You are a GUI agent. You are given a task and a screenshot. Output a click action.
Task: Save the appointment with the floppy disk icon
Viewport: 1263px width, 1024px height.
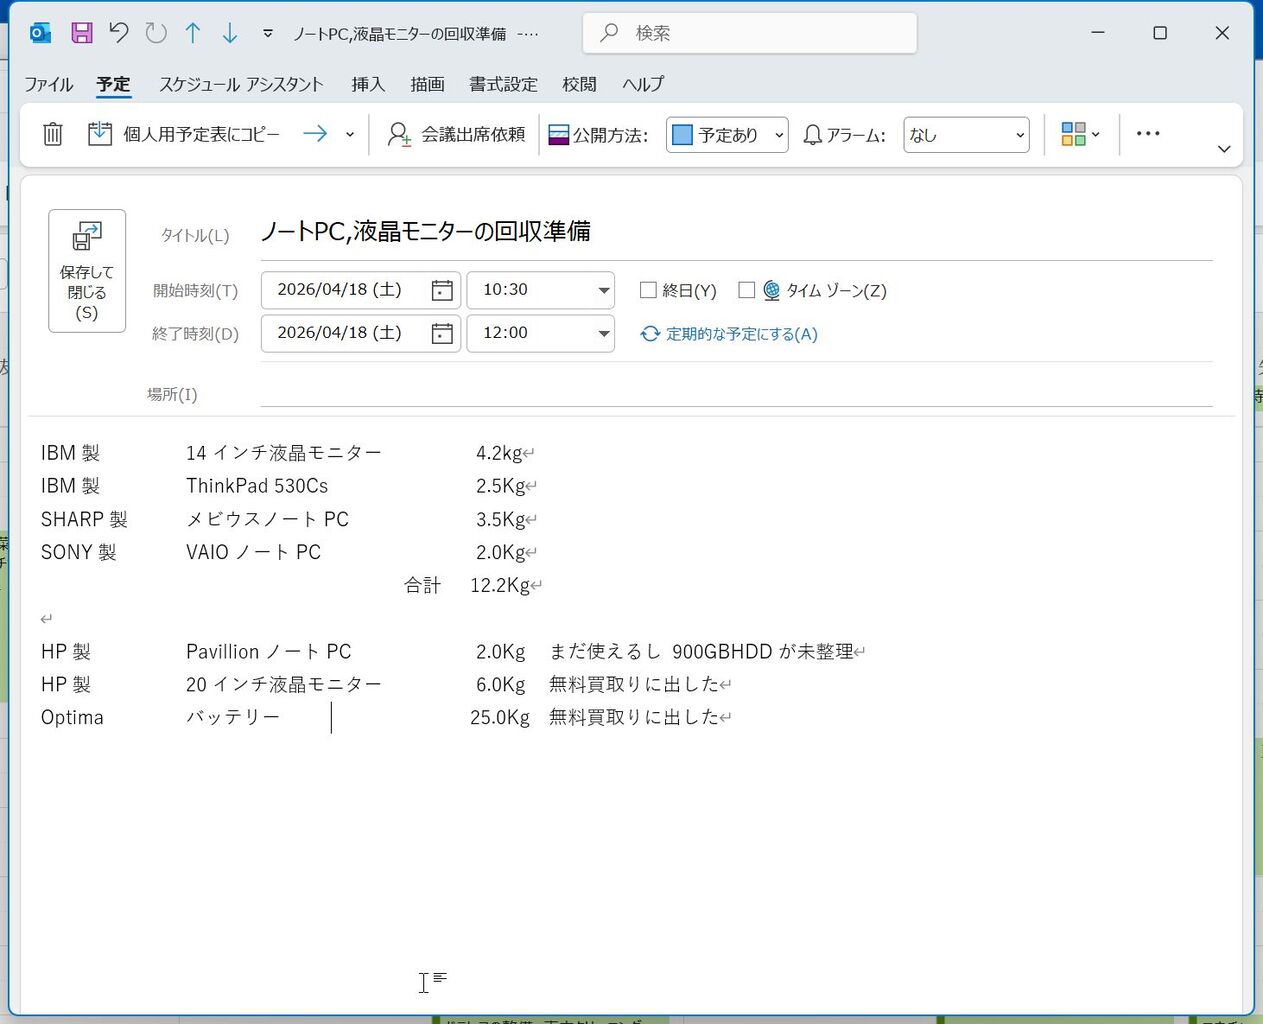point(82,33)
